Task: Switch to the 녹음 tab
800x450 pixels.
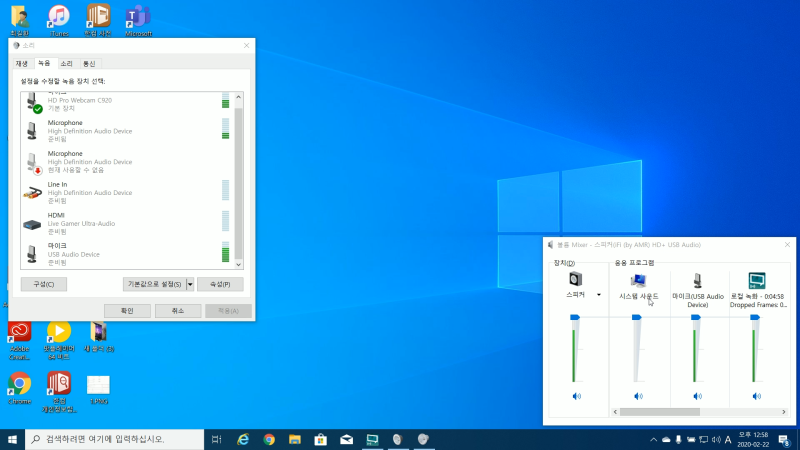Action: [44, 63]
